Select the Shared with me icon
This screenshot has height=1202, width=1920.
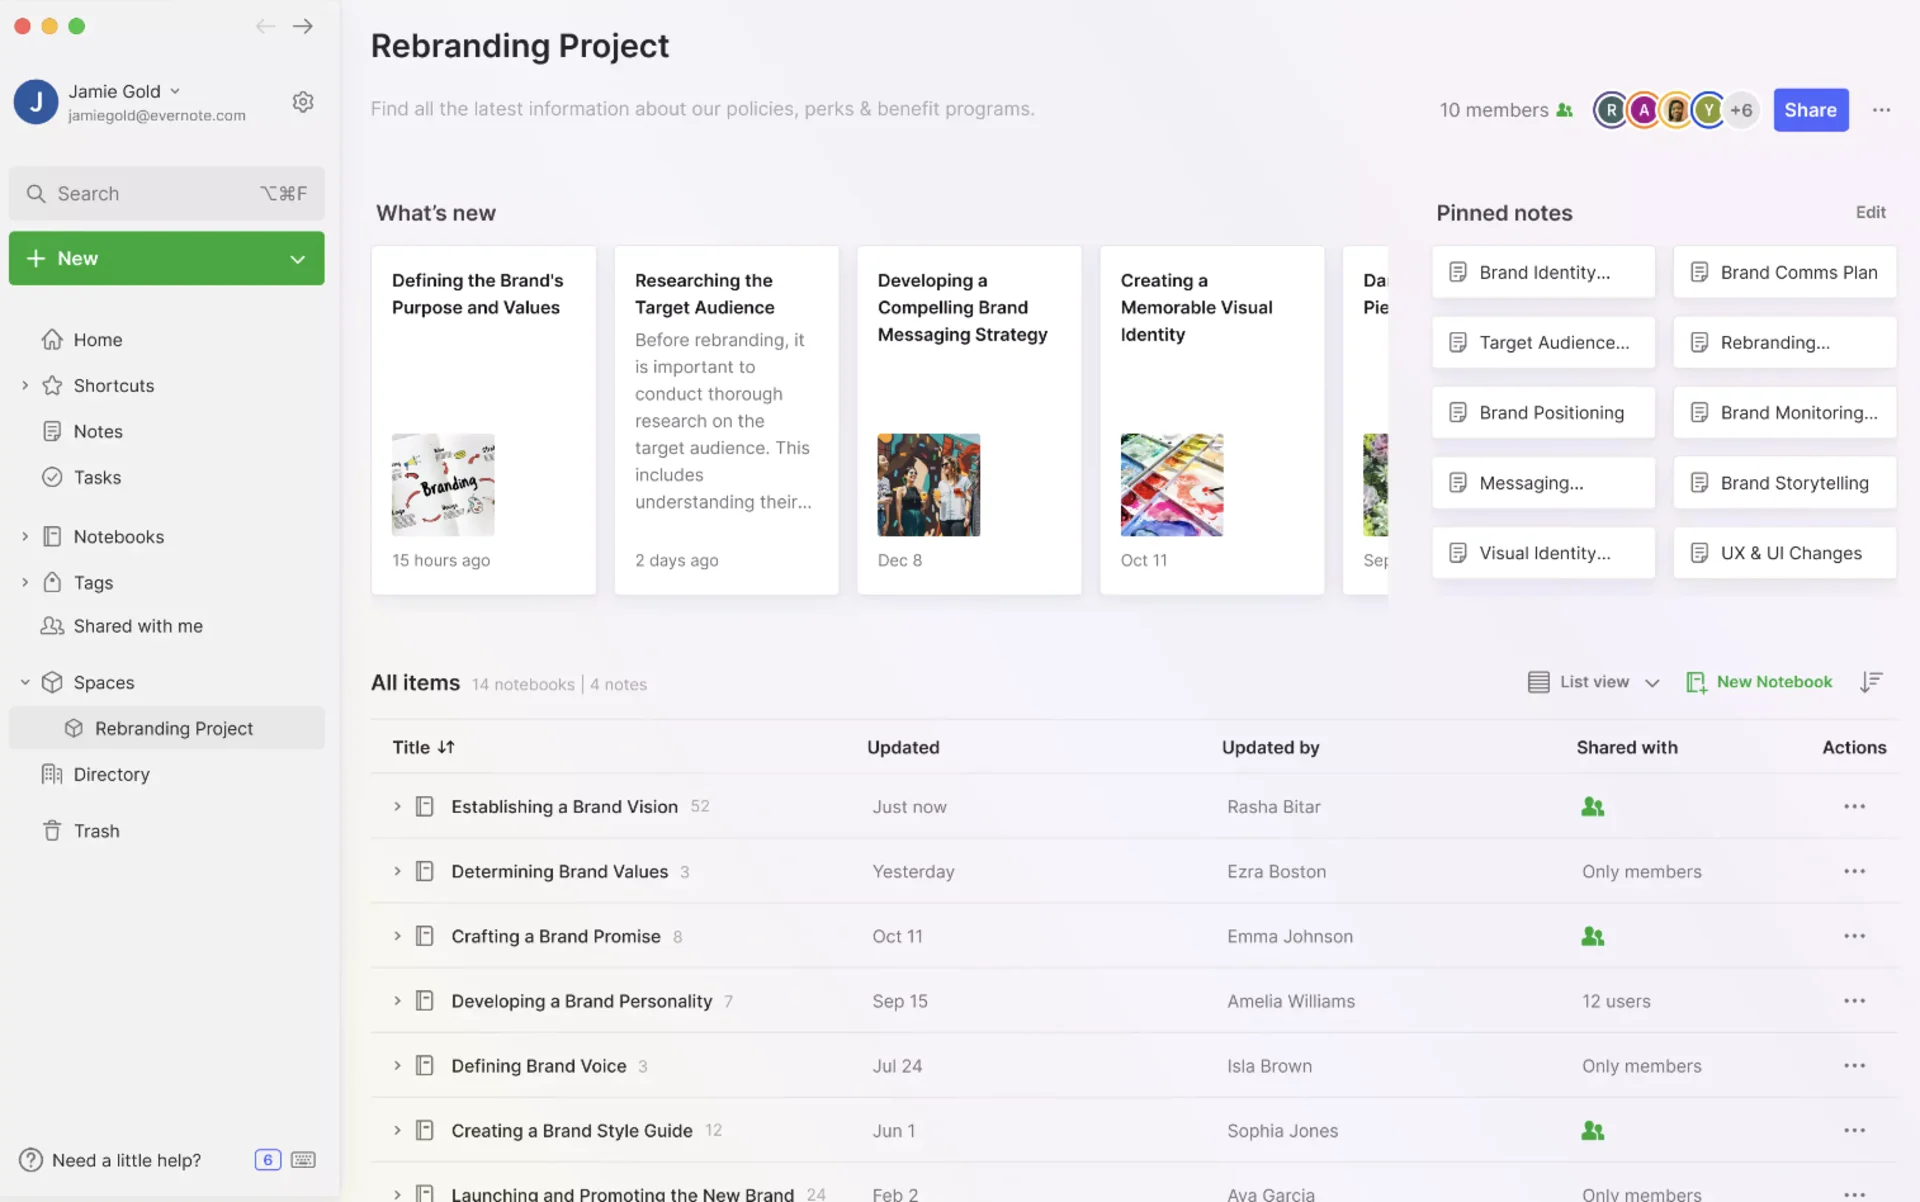tap(53, 626)
